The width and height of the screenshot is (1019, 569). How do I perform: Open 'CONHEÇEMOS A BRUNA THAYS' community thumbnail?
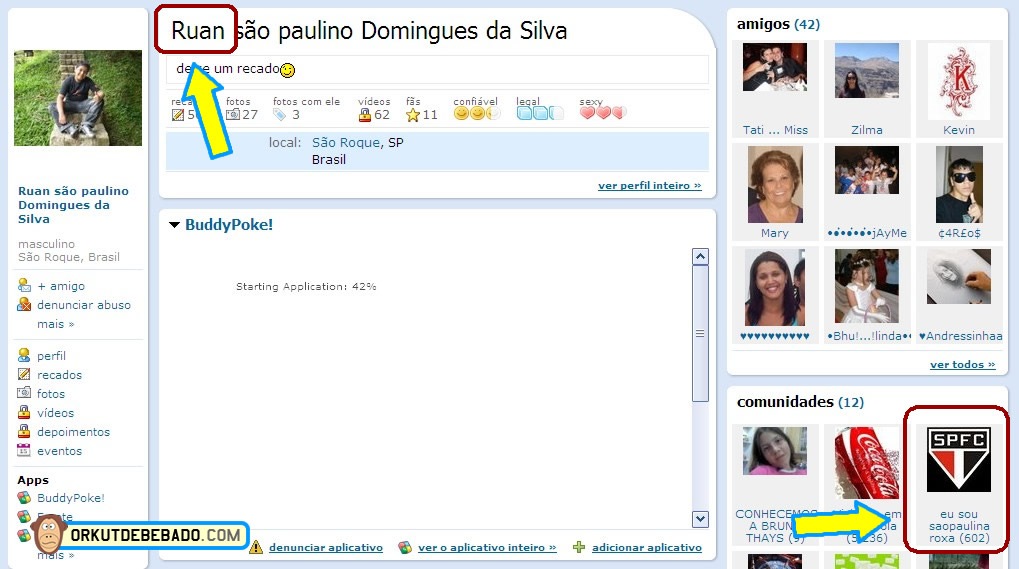coord(775,451)
